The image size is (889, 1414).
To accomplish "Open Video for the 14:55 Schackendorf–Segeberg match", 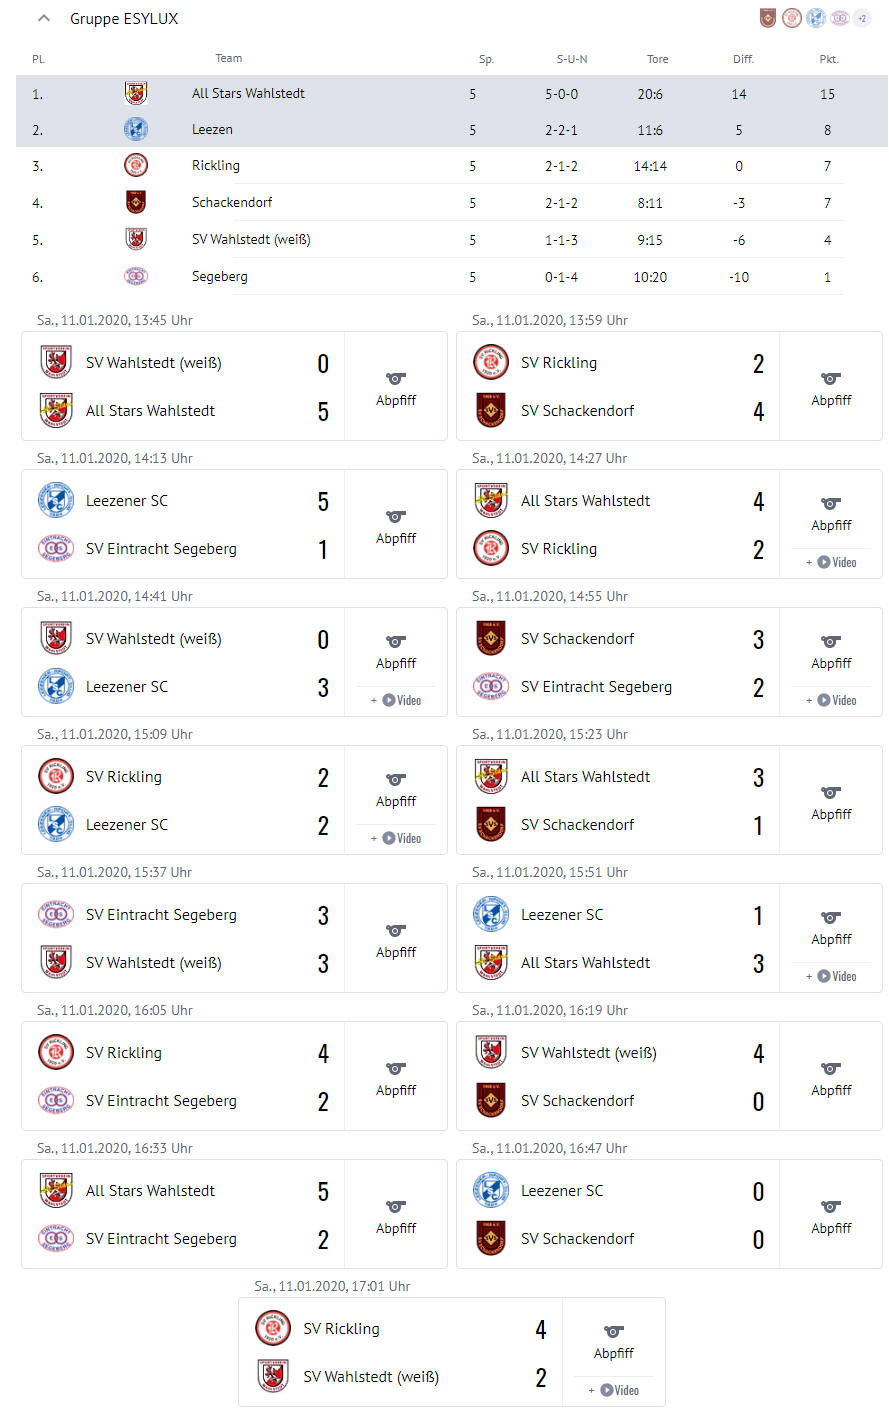I will pos(832,700).
